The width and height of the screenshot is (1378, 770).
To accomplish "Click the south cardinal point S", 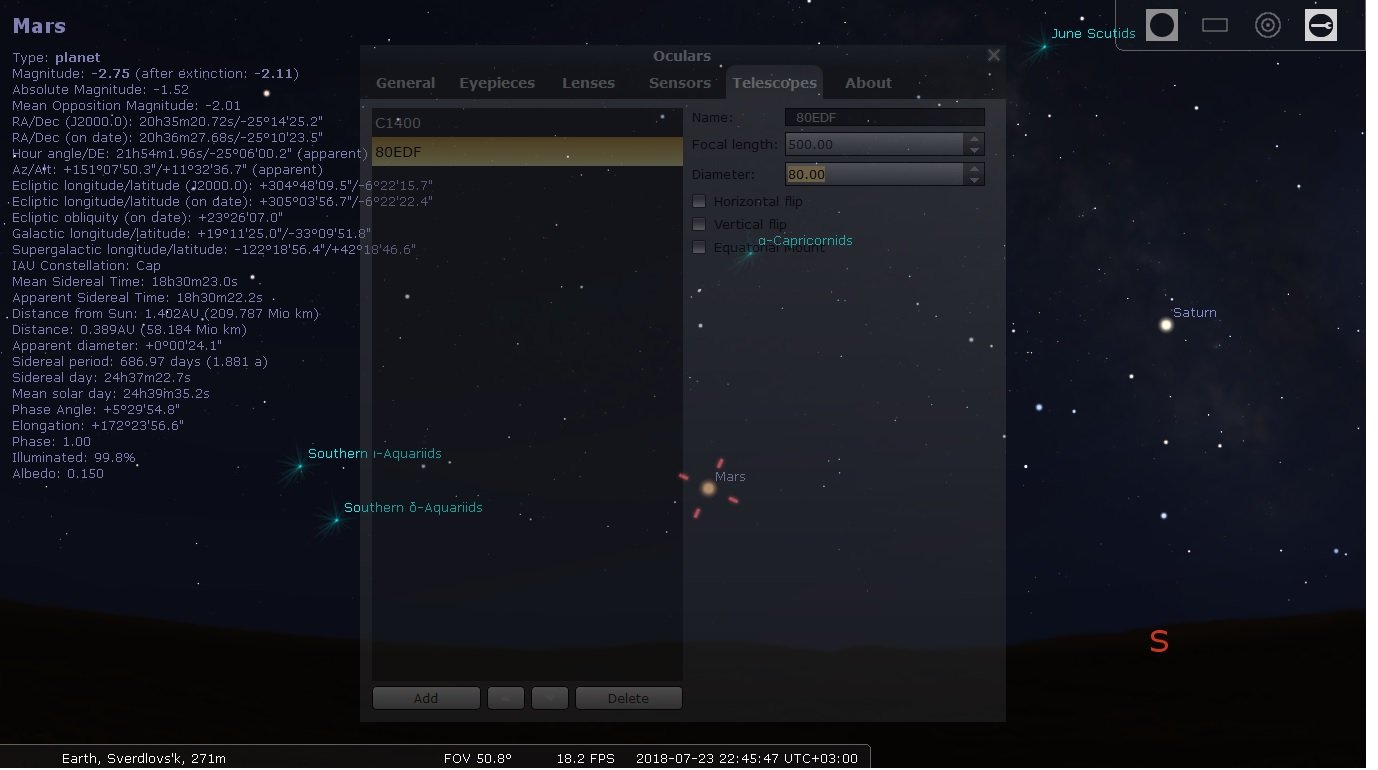I will point(1159,641).
